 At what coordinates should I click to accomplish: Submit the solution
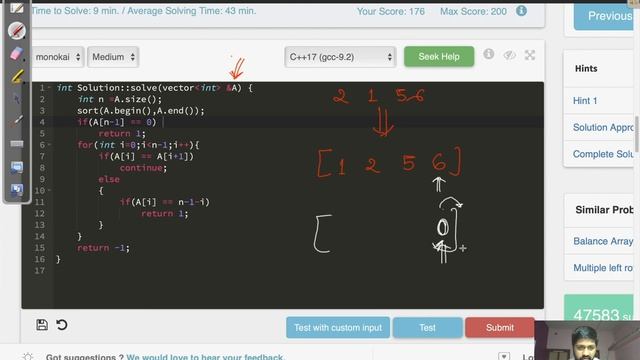click(500, 327)
